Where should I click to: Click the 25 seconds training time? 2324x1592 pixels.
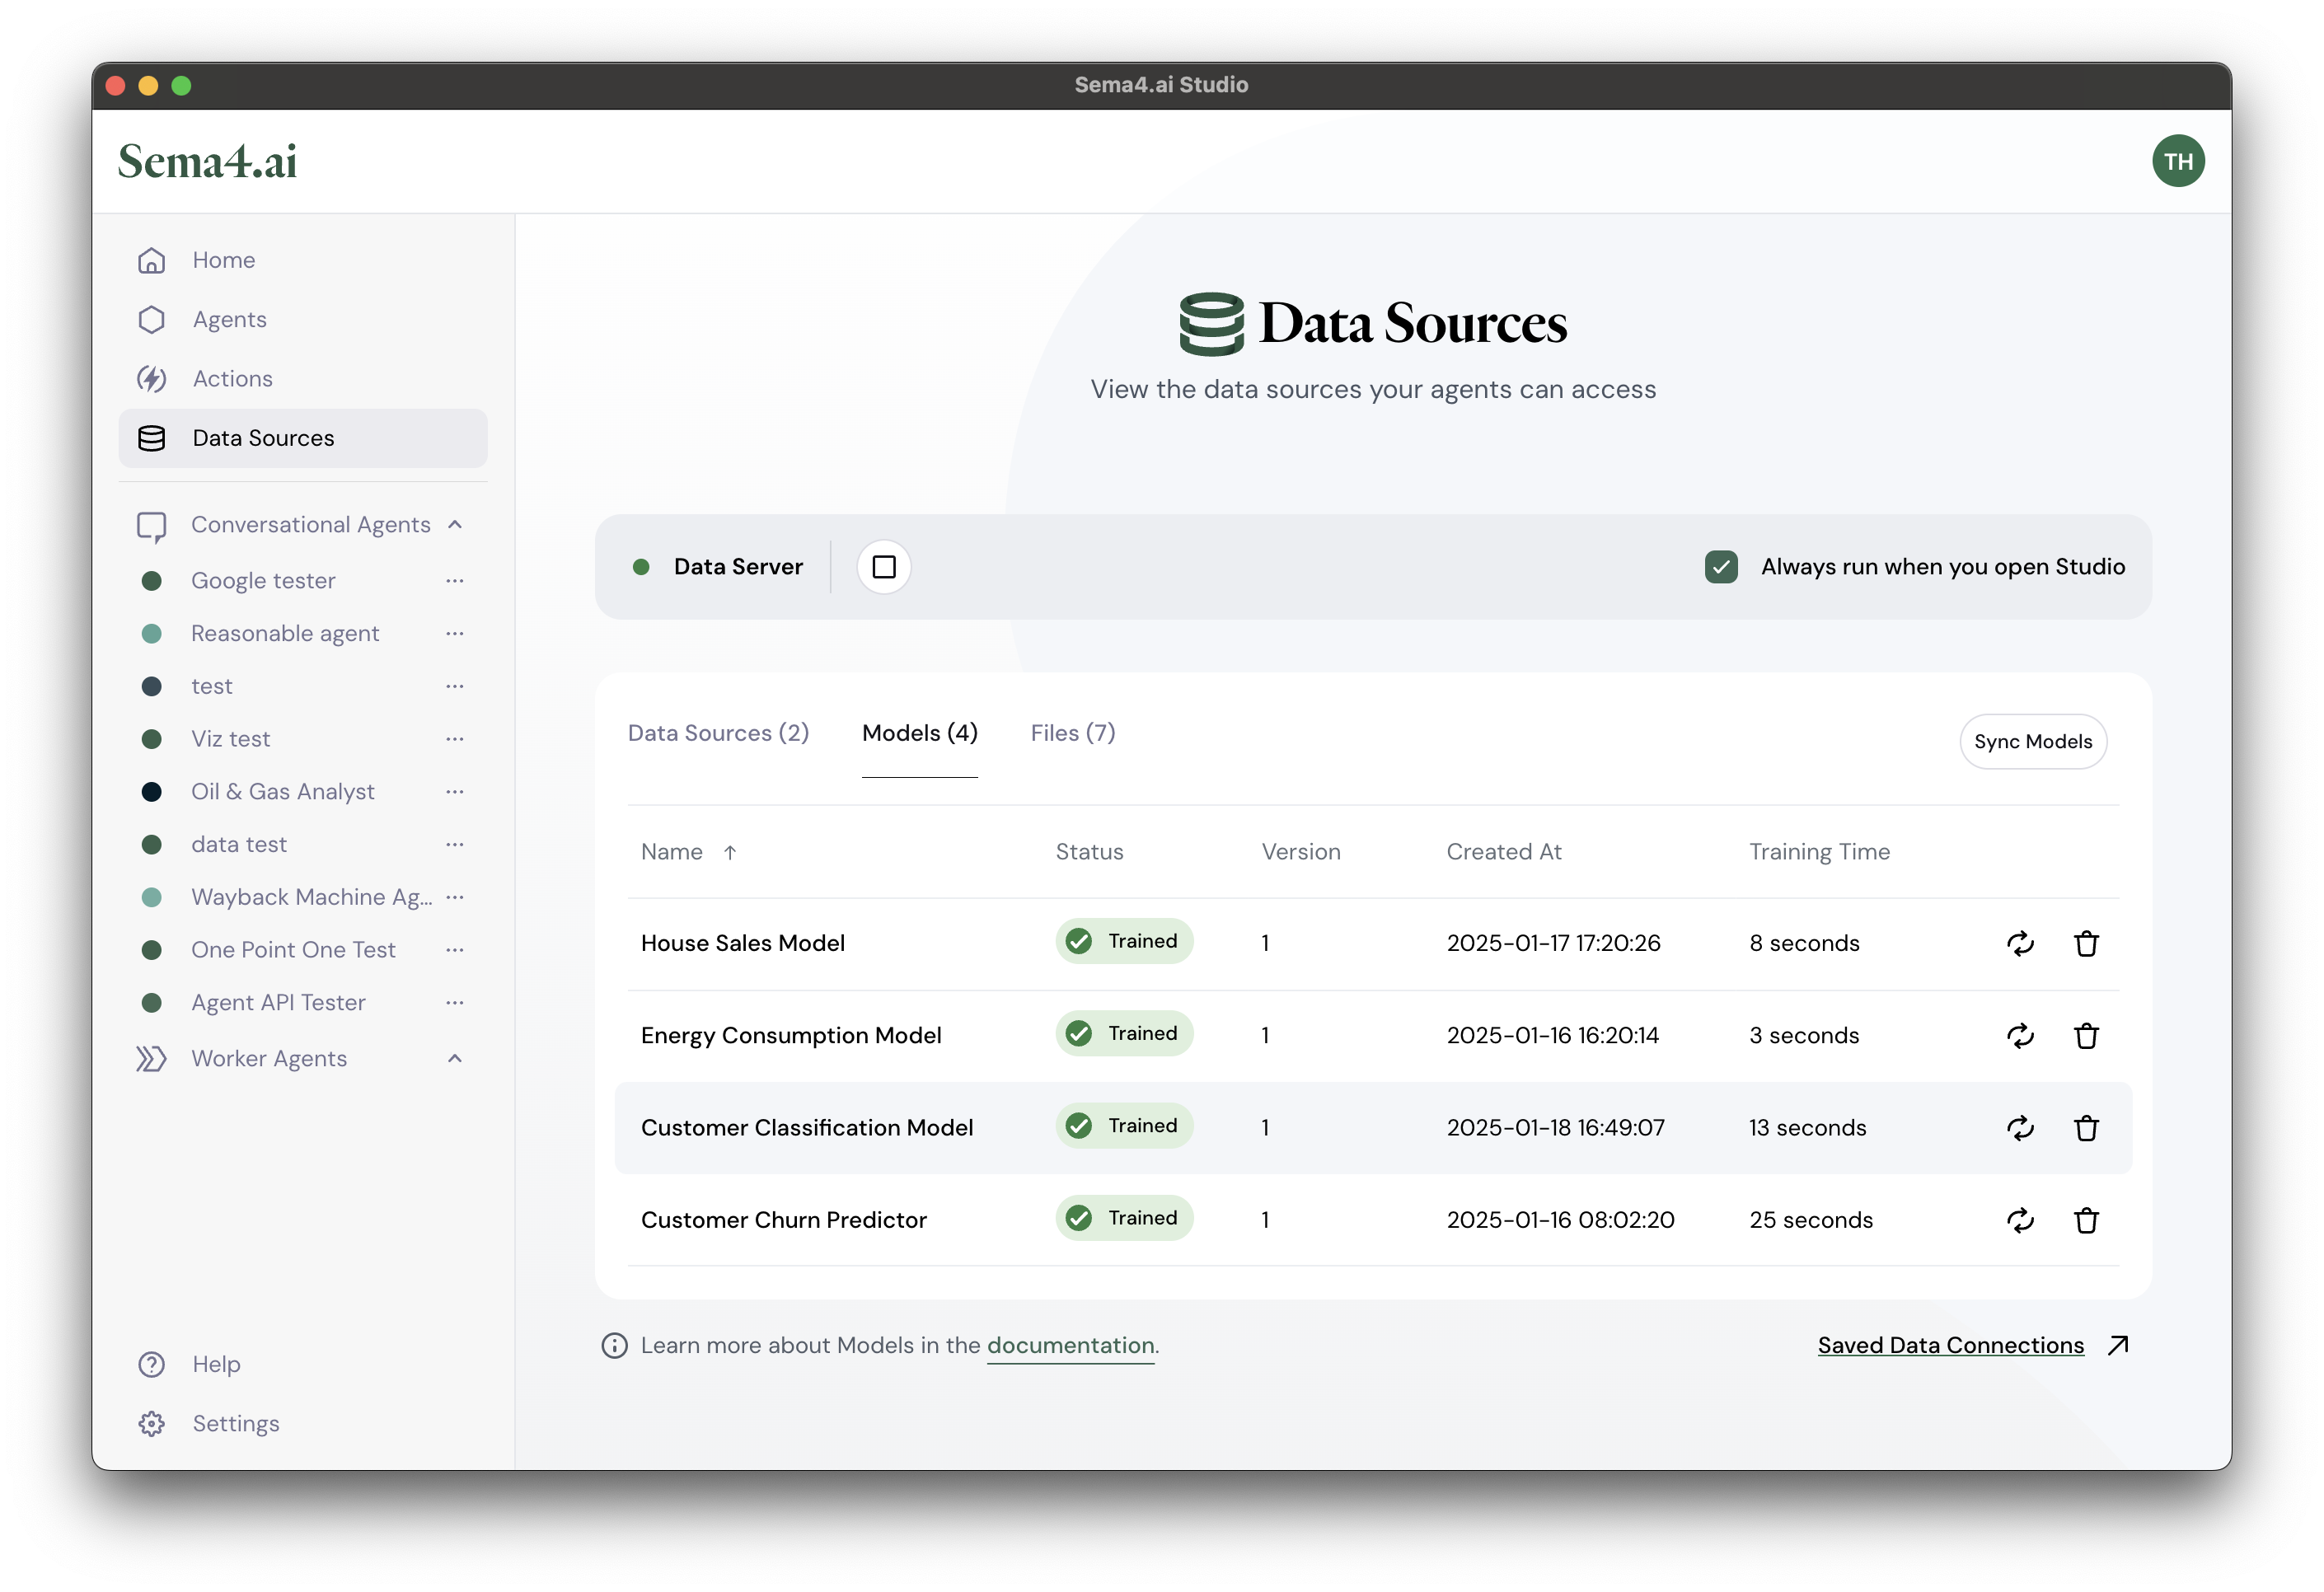1810,1220
